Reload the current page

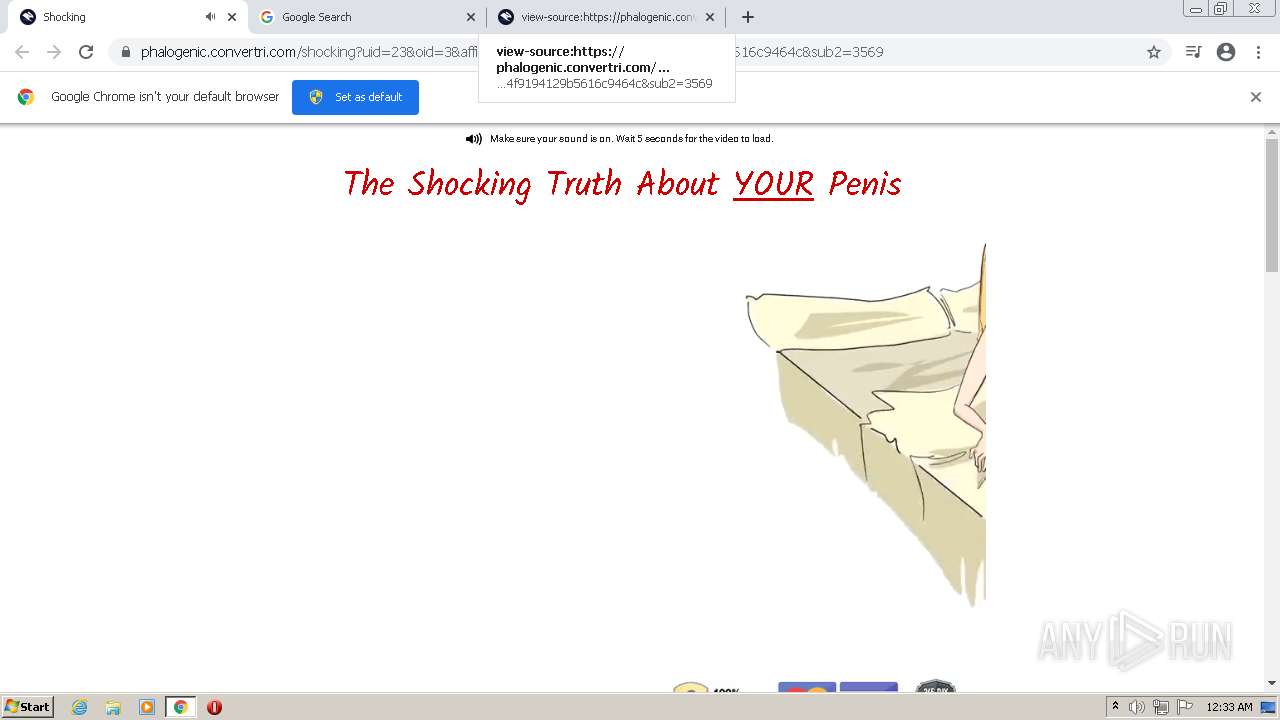(86, 52)
